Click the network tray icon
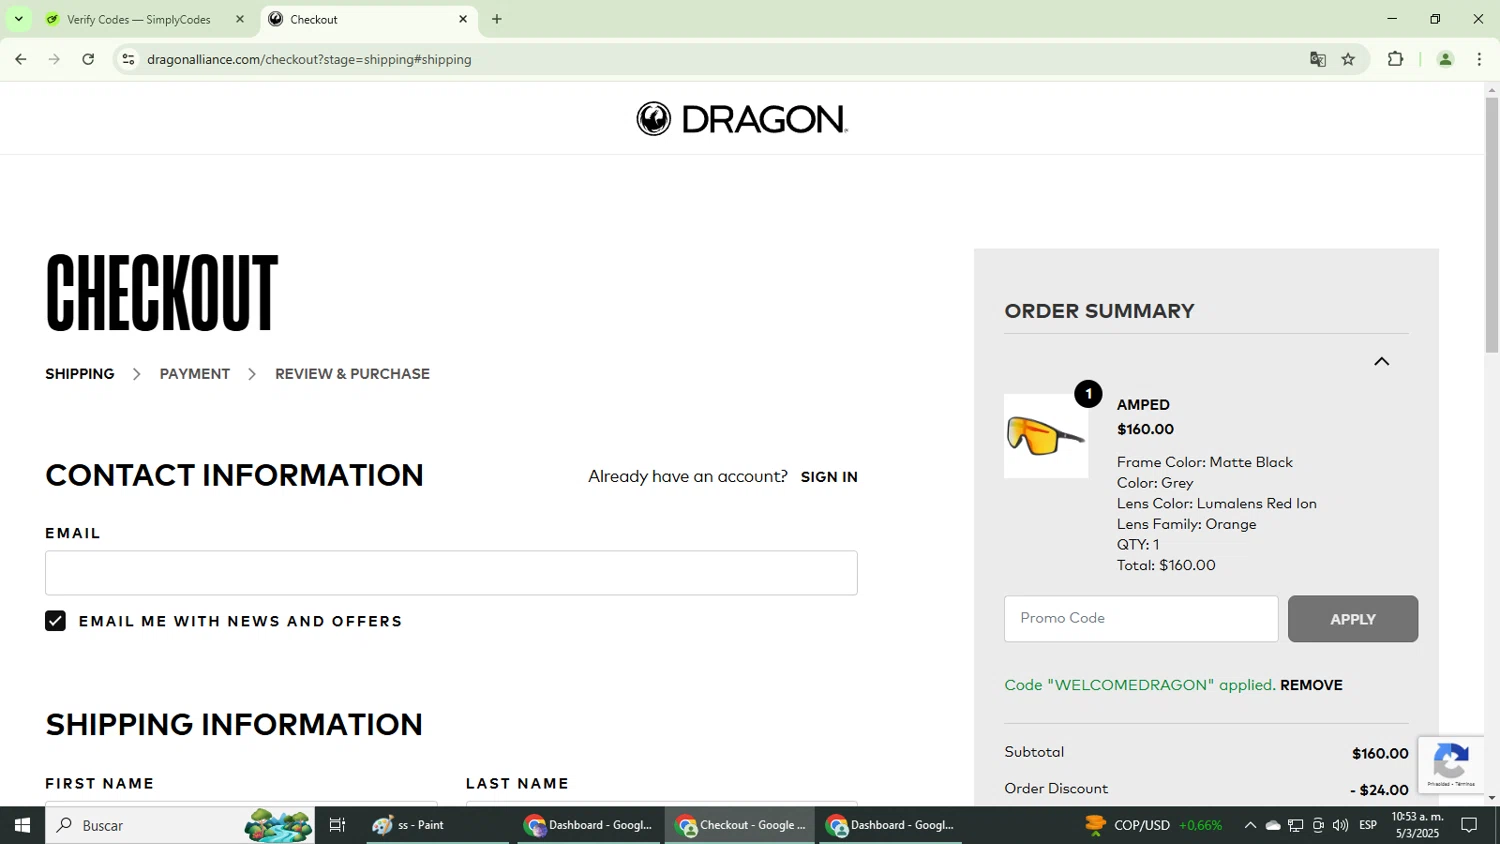 pyautogui.click(x=1296, y=825)
